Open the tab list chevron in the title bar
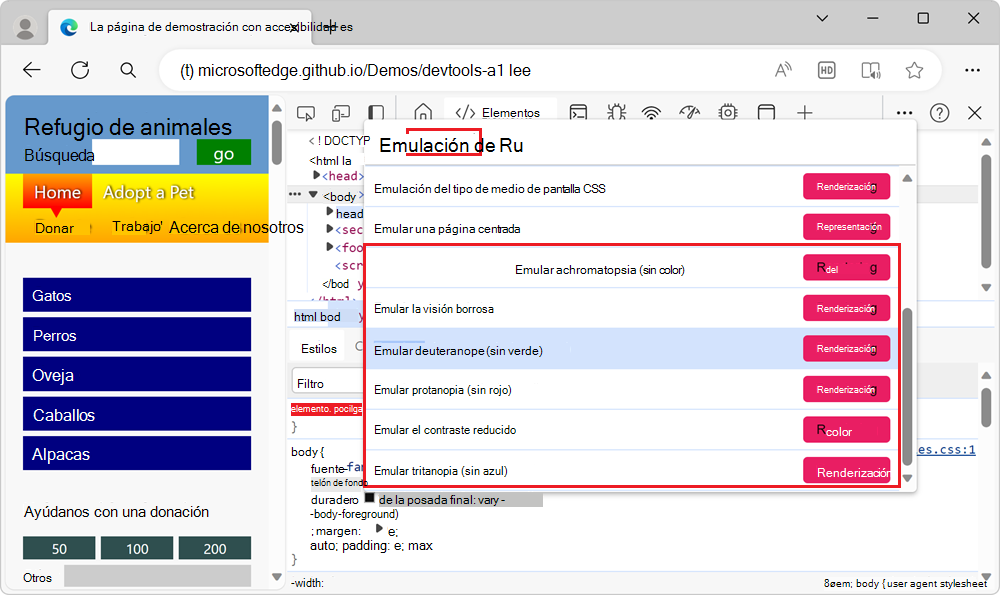 (823, 18)
